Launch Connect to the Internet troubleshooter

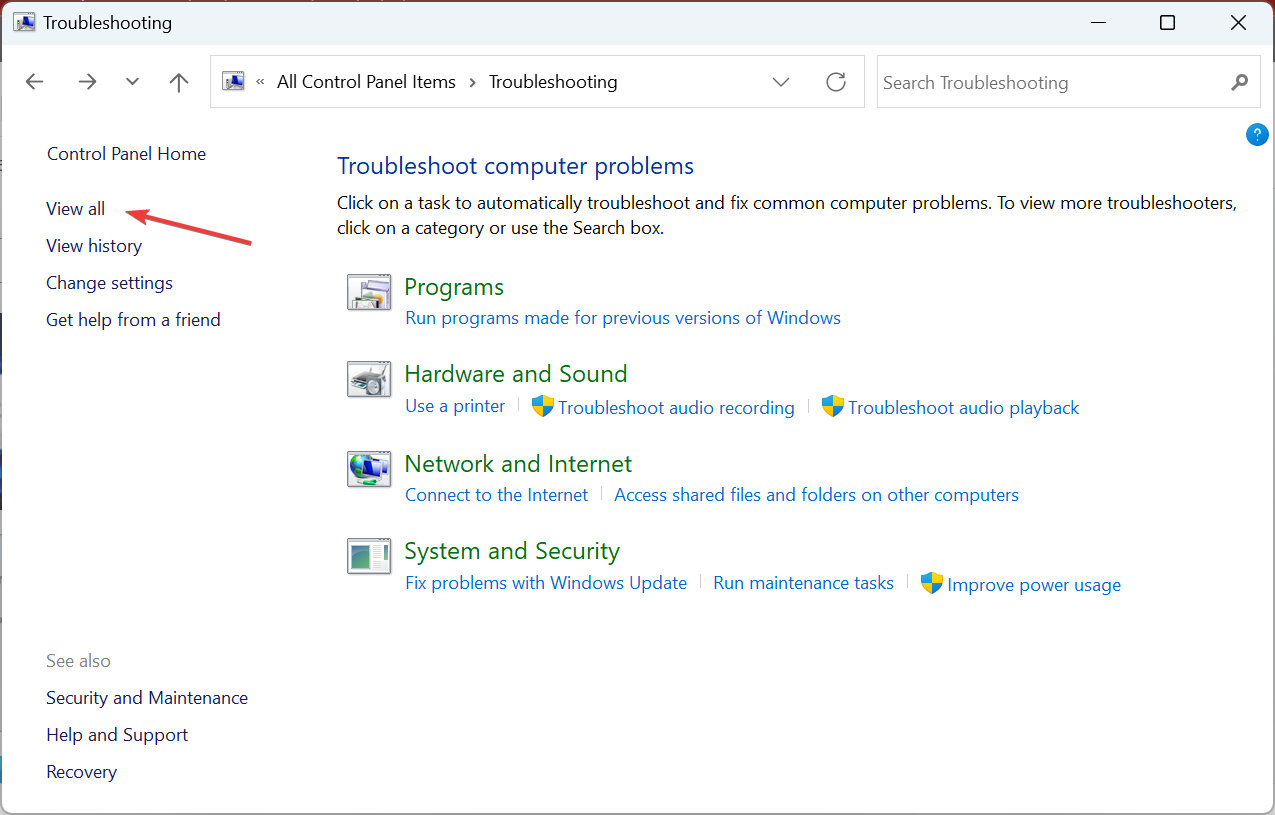click(x=497, y=495)
